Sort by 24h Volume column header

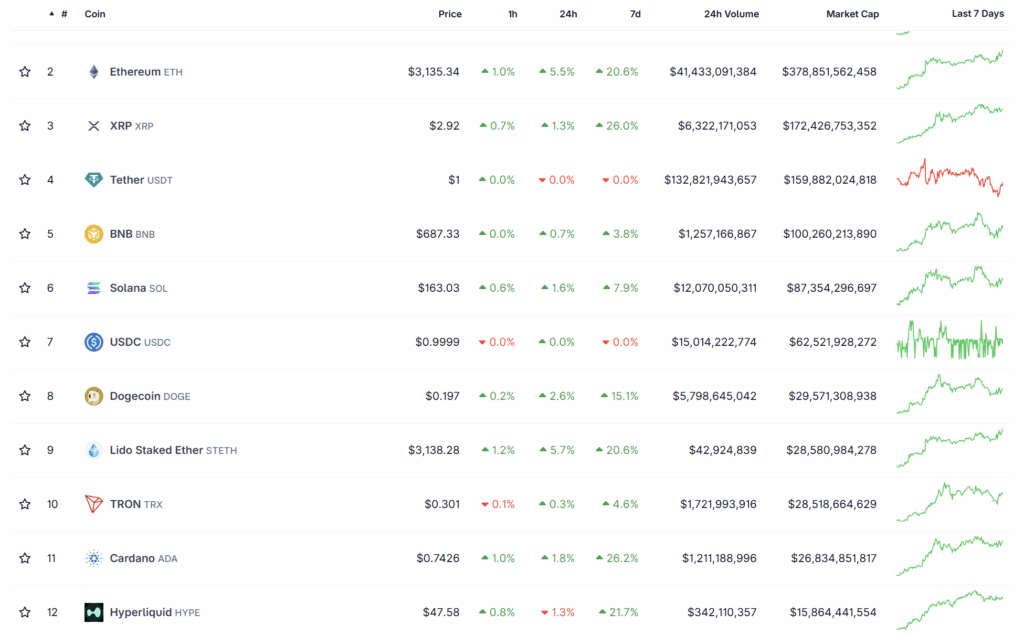[731, 14]
